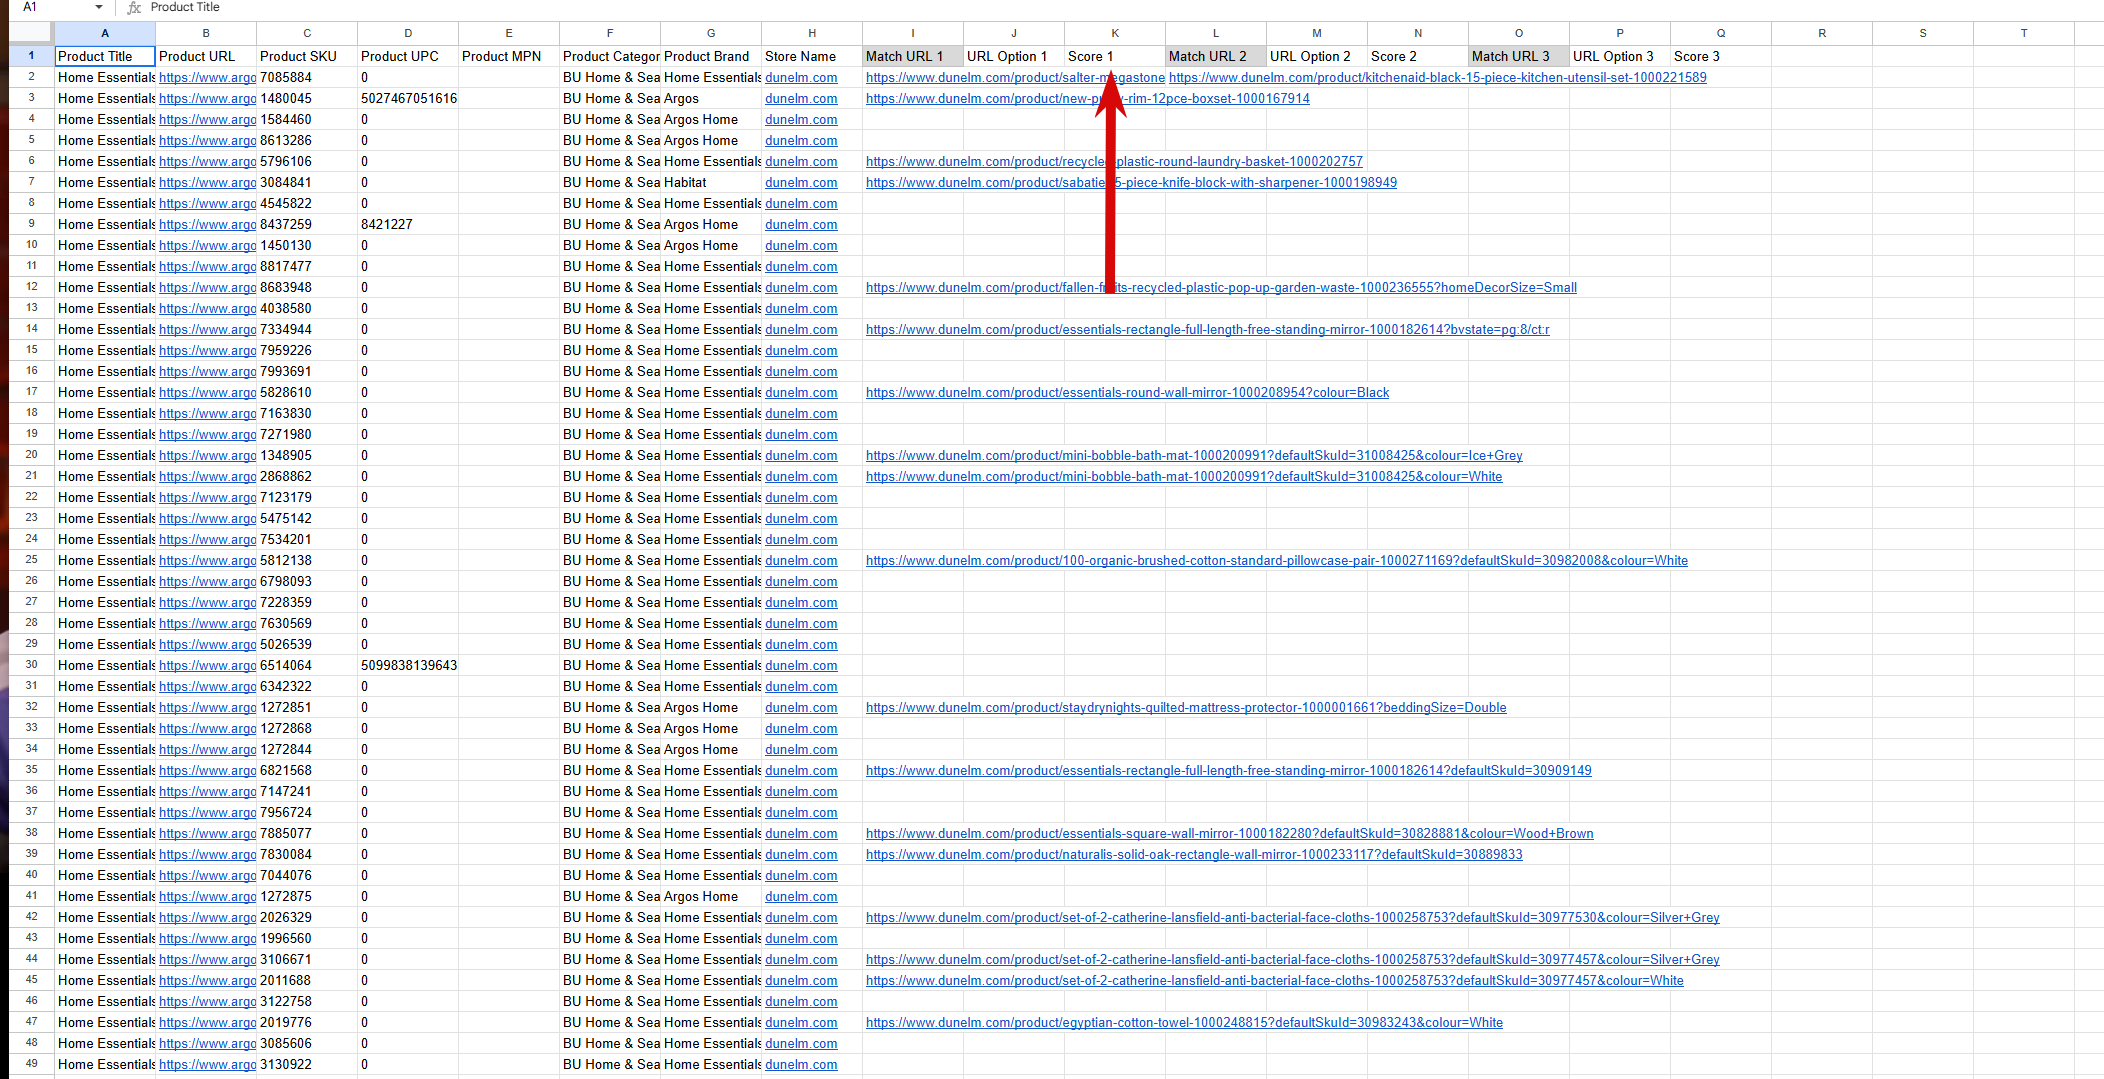Image resolution: width=2104 pixels, height=1079 pixels.
Task: Click the "Match URL 2" header cell
Action: click(1216, 56)
